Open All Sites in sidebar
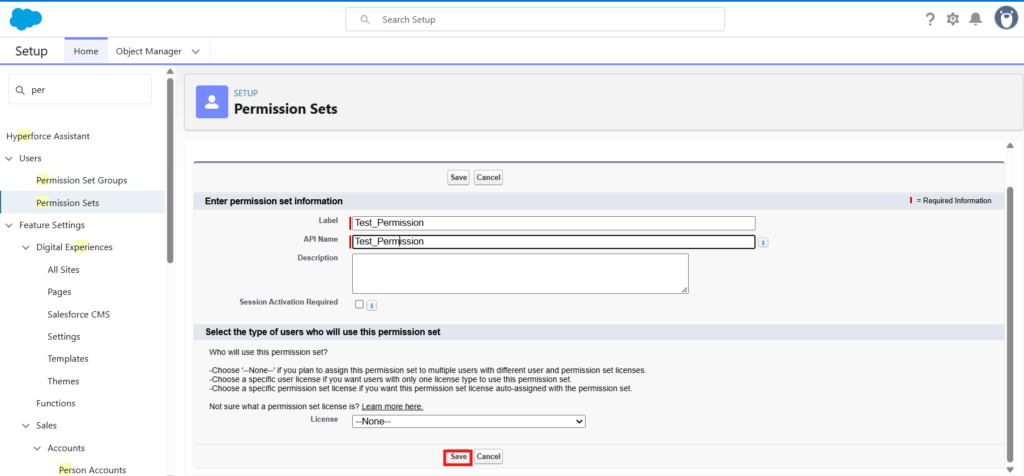This screenshot has height=476, width=1024. (63, 270)
